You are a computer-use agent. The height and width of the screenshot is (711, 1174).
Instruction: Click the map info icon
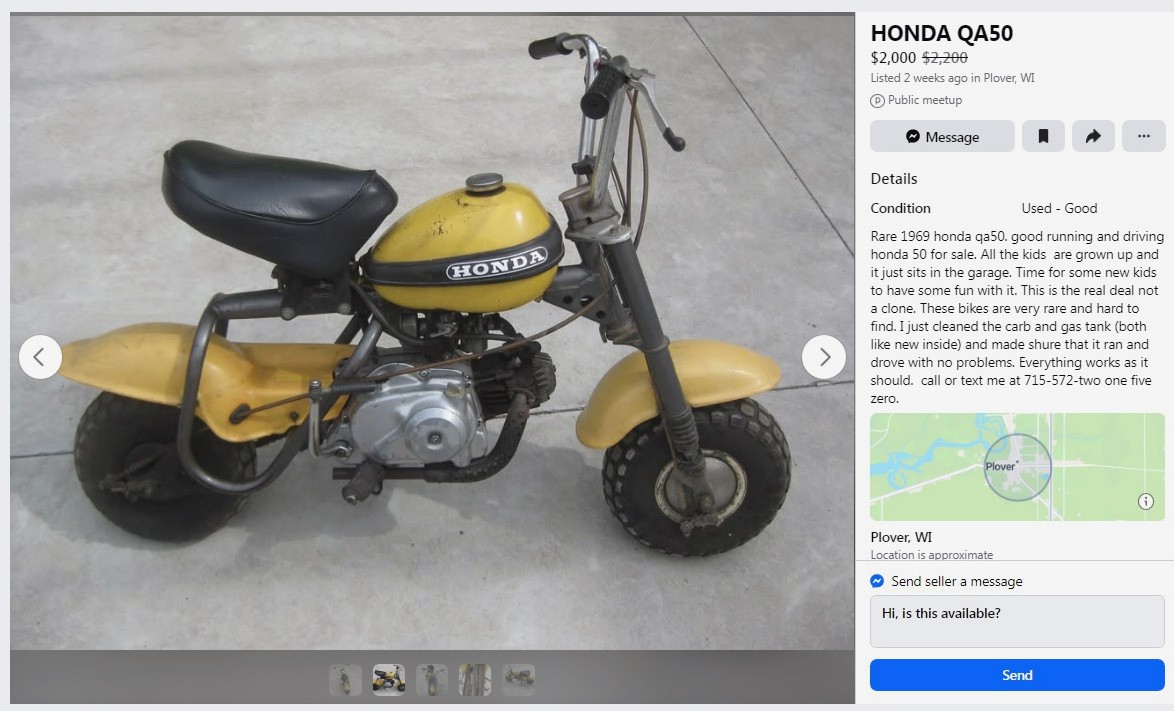[x=1146, y=501]
